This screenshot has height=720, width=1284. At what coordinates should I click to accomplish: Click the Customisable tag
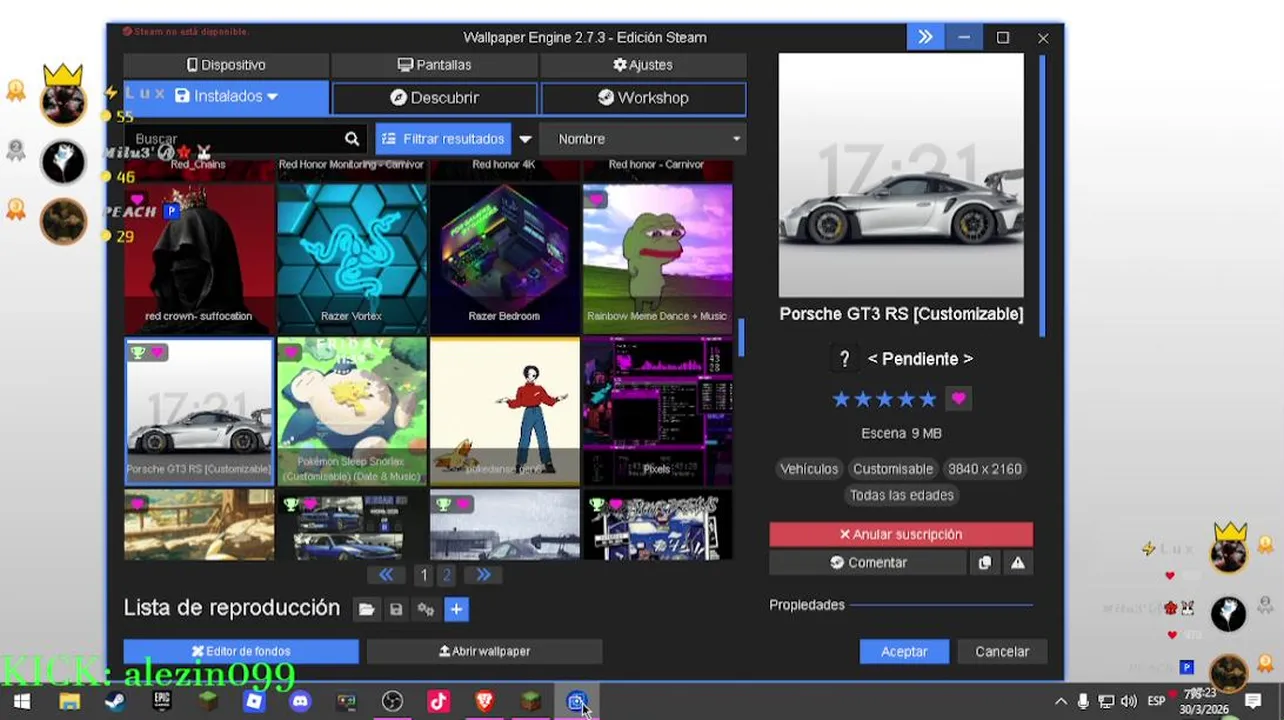893,469
